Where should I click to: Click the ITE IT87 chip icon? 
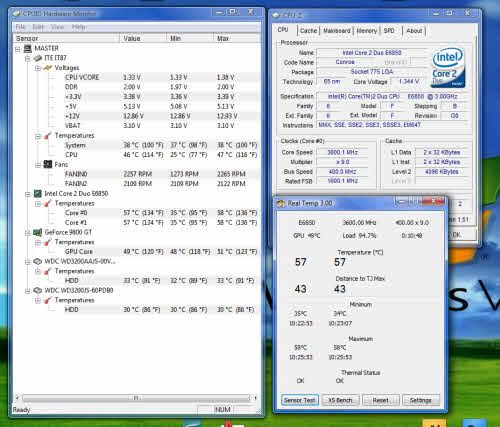pos(37,58)
